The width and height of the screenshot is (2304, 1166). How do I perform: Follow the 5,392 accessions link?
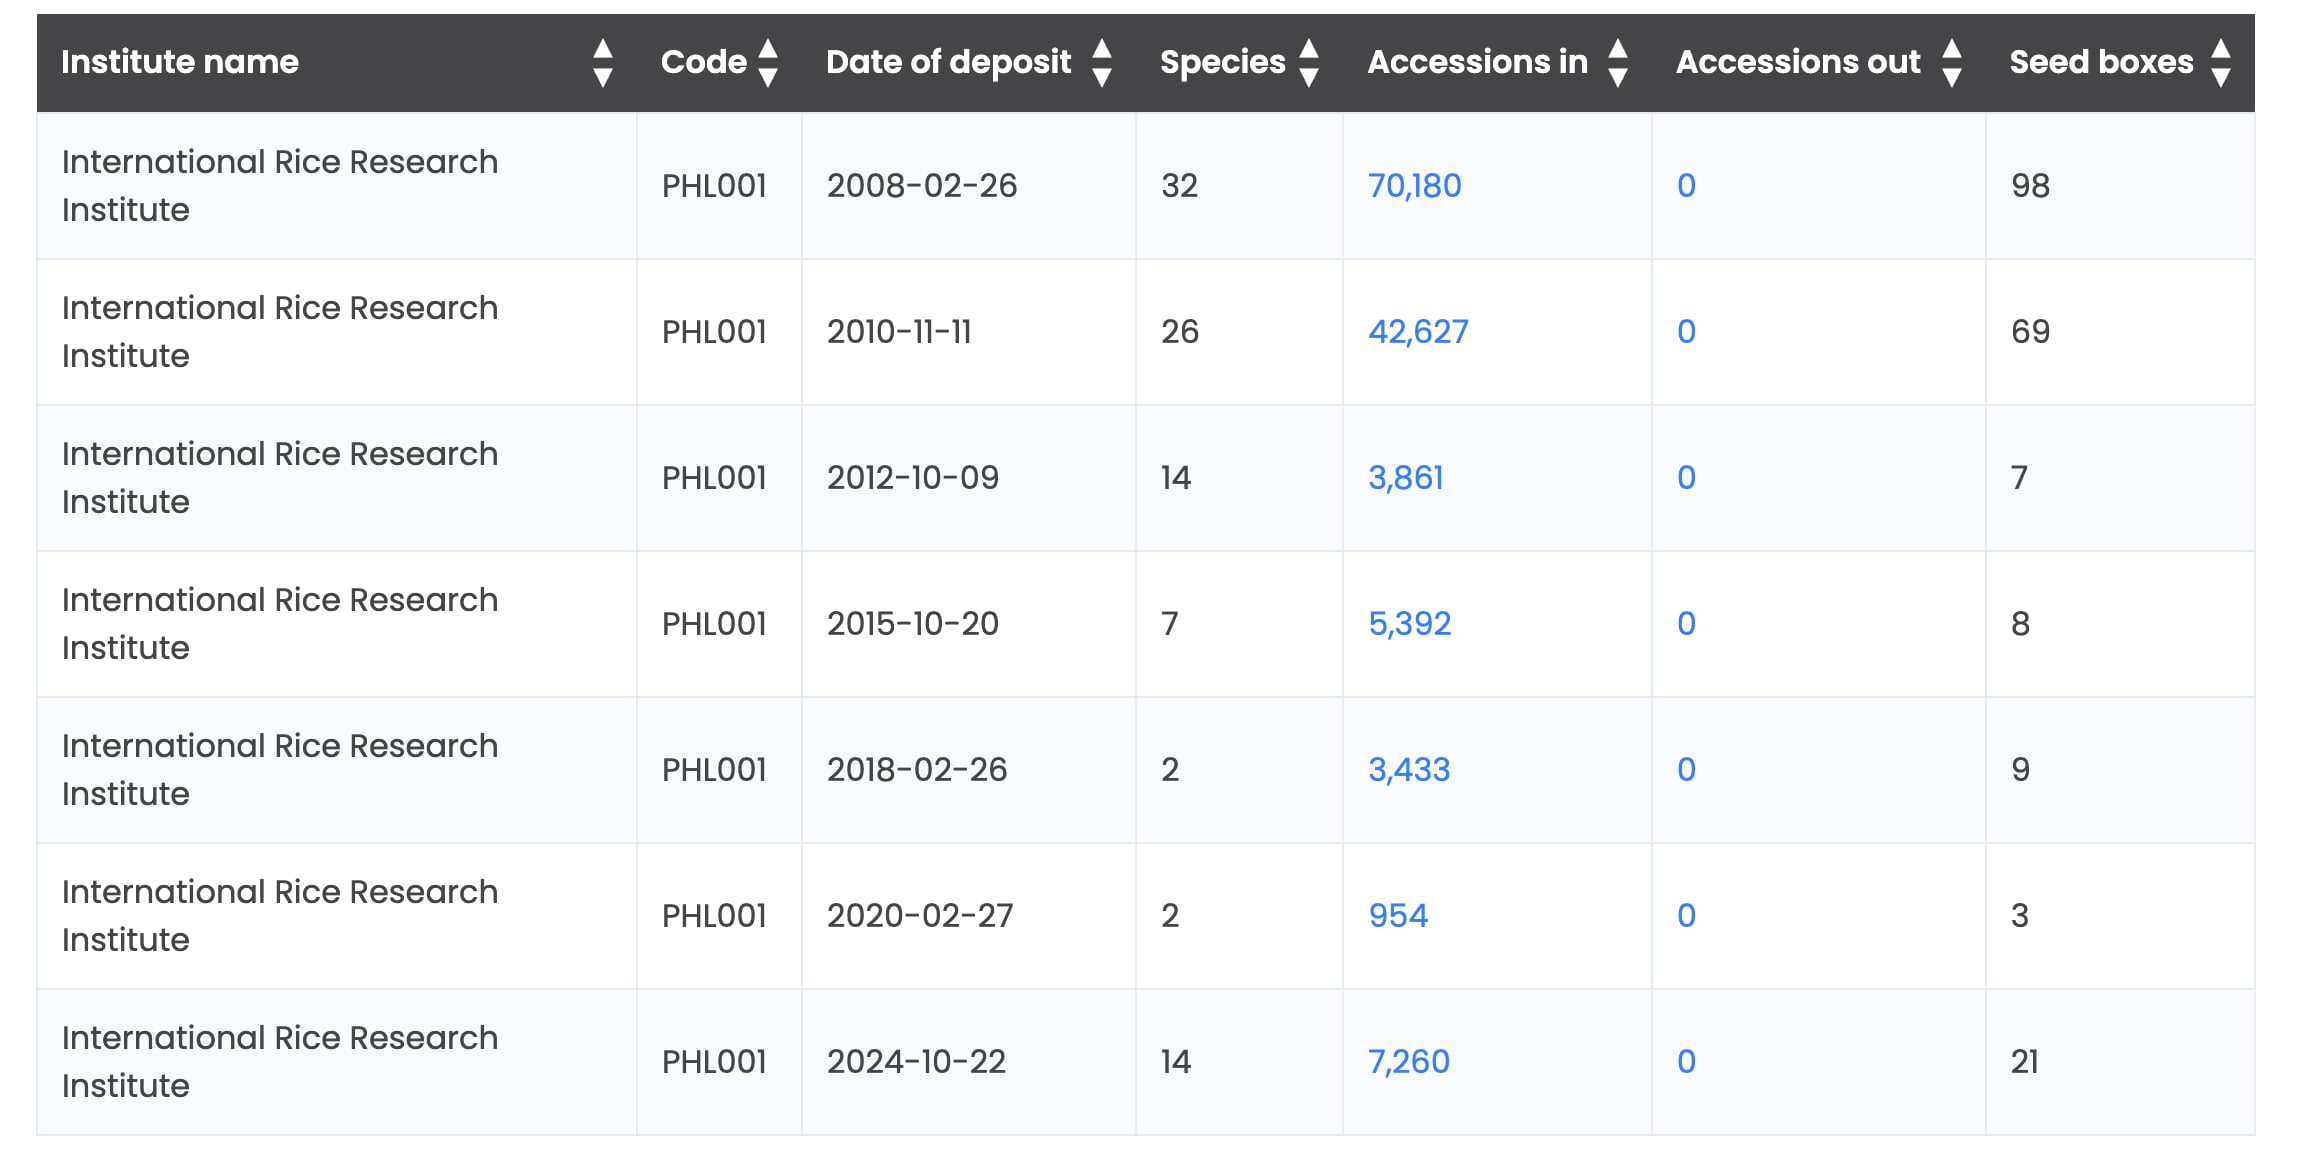(1409, 624)
